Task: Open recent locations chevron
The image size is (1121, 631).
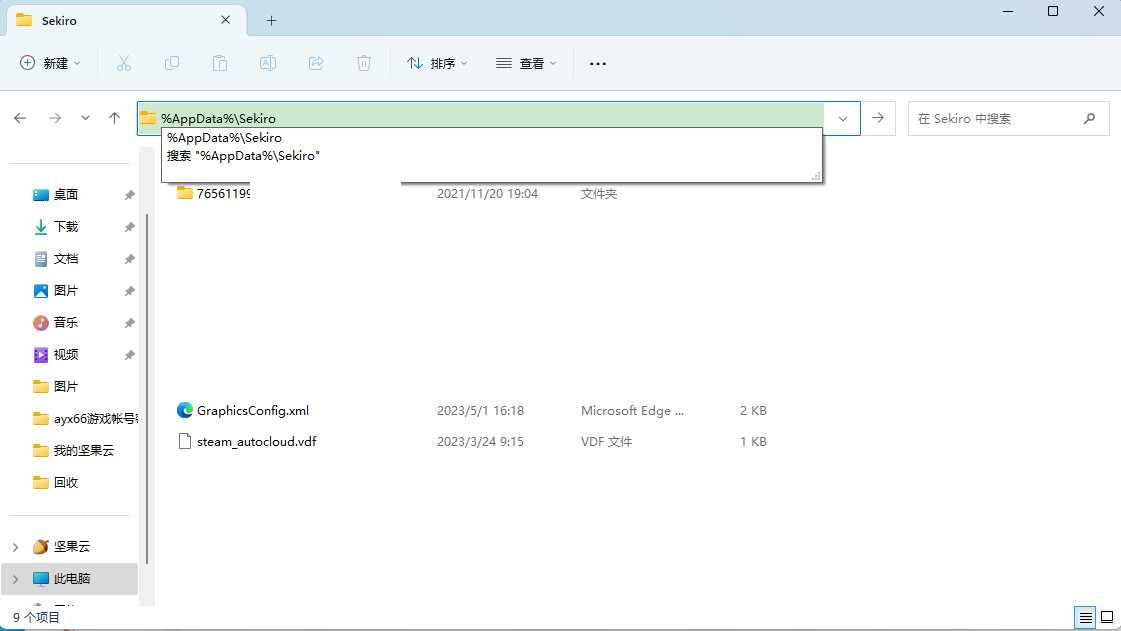Action: pyautogui.click(x=85, y=118)
